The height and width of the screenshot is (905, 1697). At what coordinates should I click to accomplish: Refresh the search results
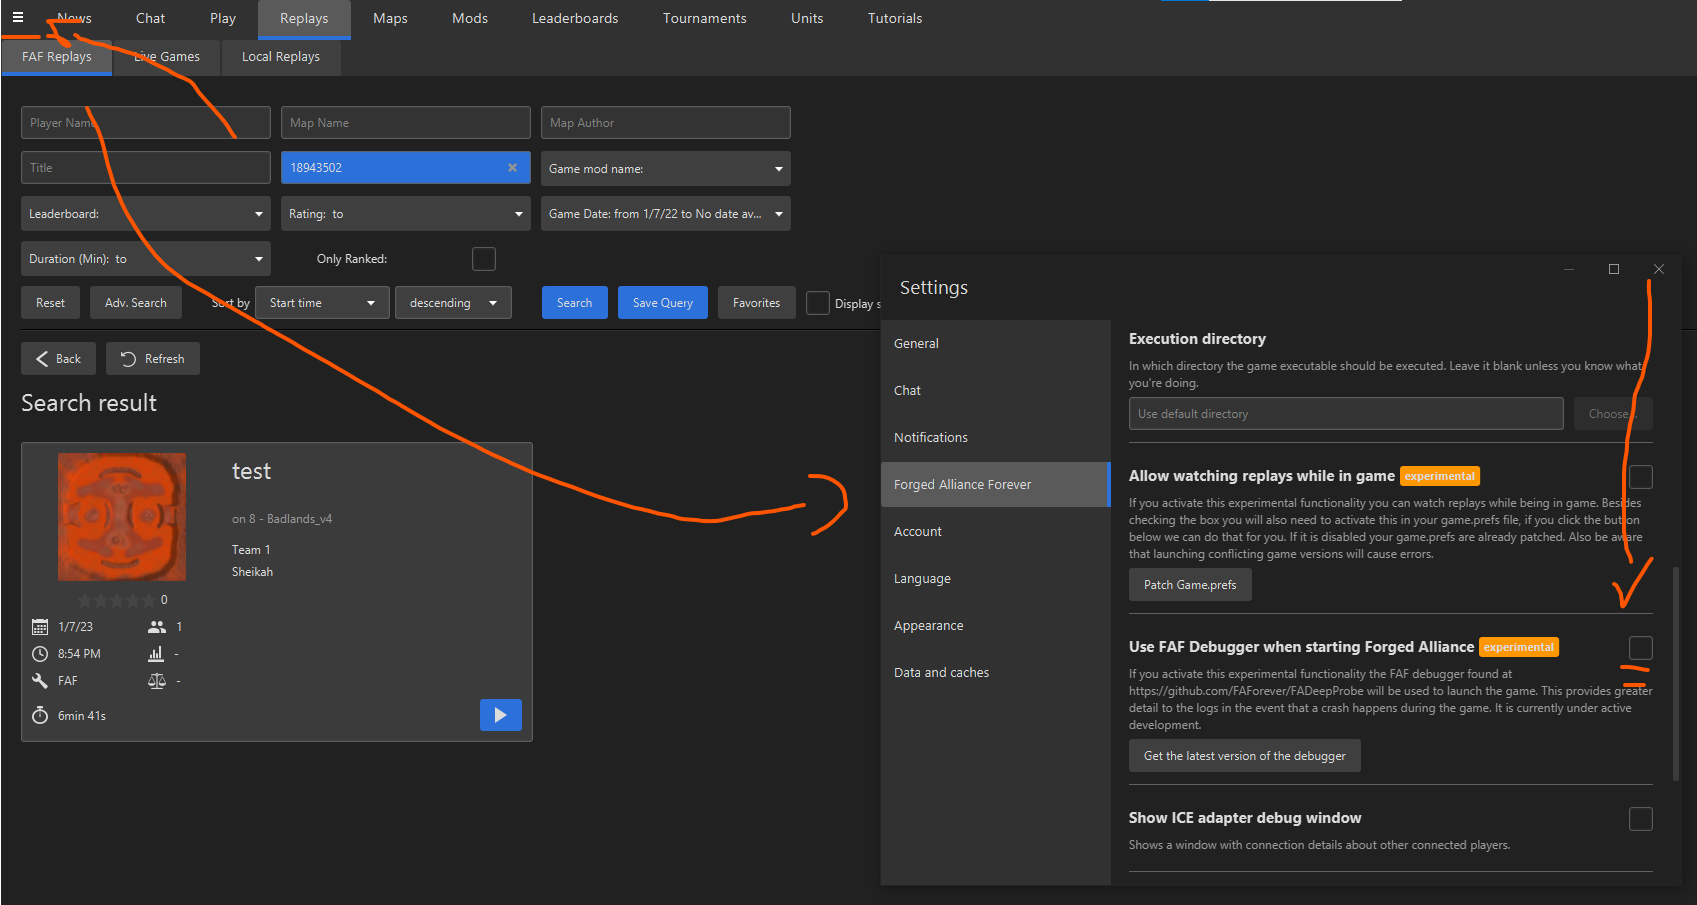[153, 359]
